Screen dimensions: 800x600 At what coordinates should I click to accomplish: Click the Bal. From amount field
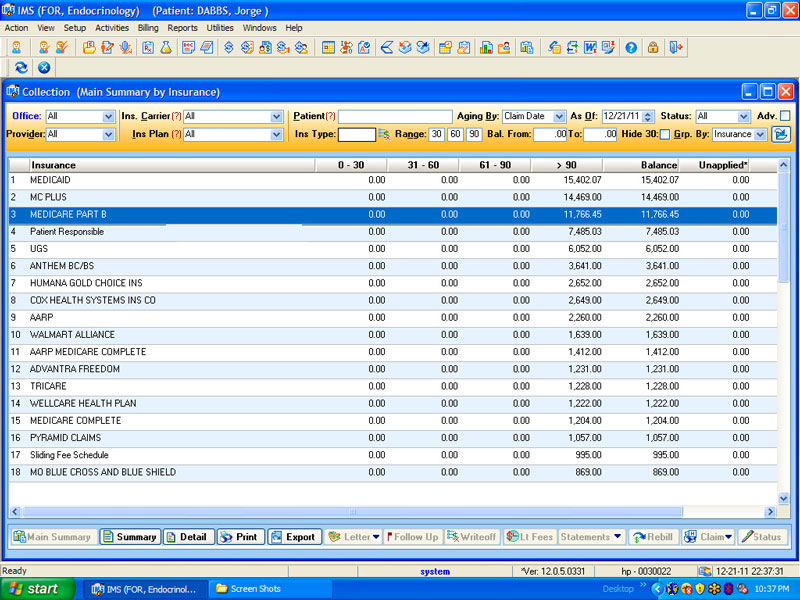pos(550,134)
